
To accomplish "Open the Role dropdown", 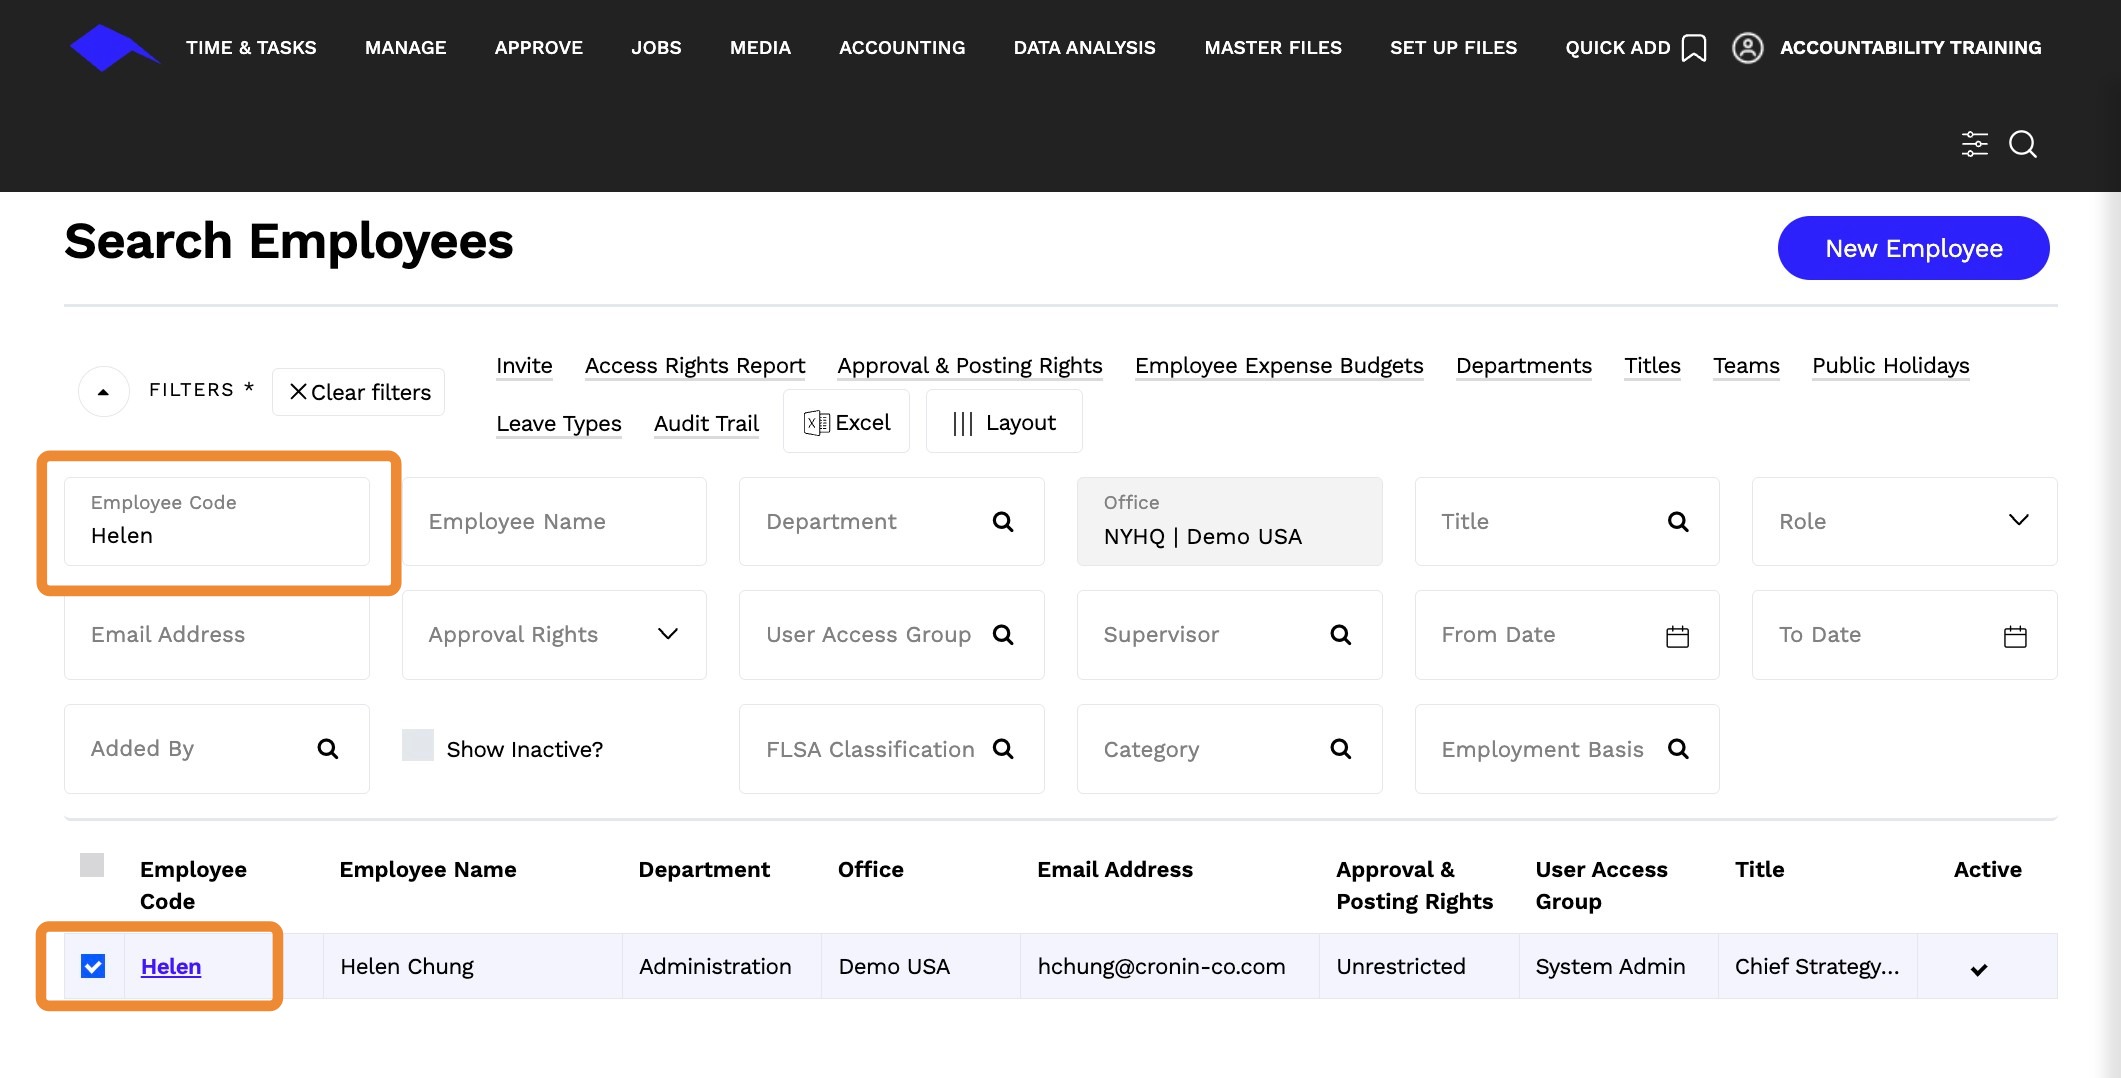I will point(1904,521).
